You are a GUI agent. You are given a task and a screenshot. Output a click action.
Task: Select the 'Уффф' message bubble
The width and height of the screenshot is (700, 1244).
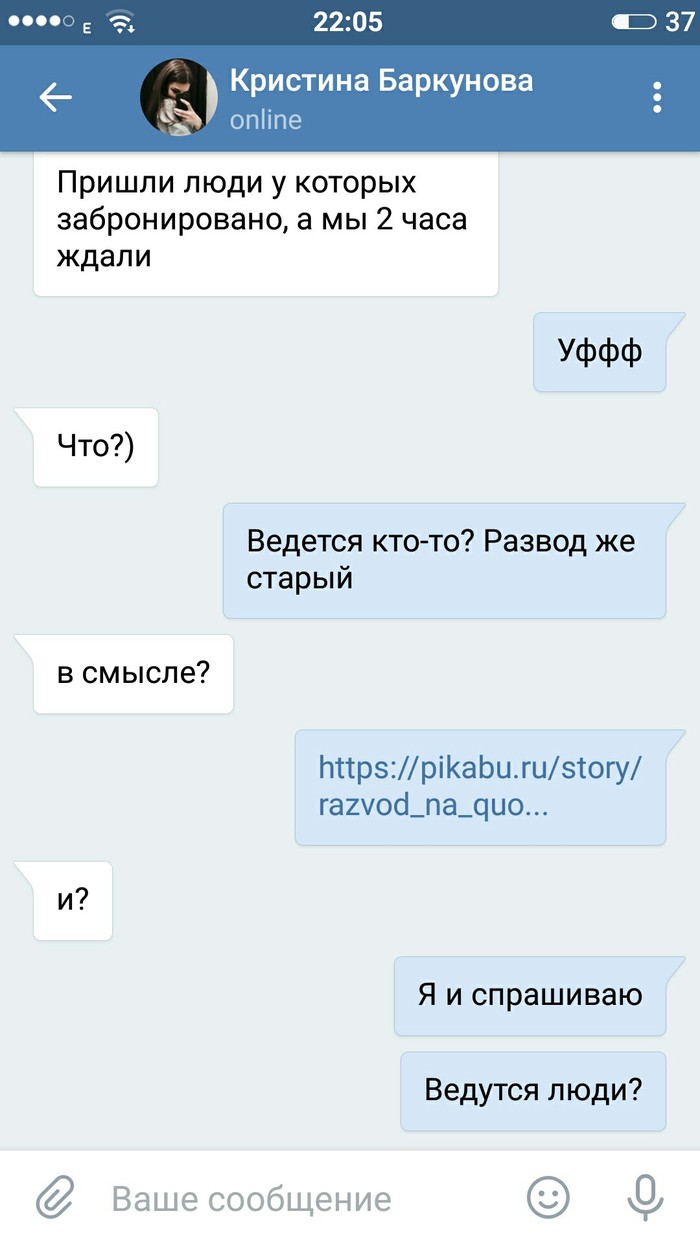coord(599,352)
